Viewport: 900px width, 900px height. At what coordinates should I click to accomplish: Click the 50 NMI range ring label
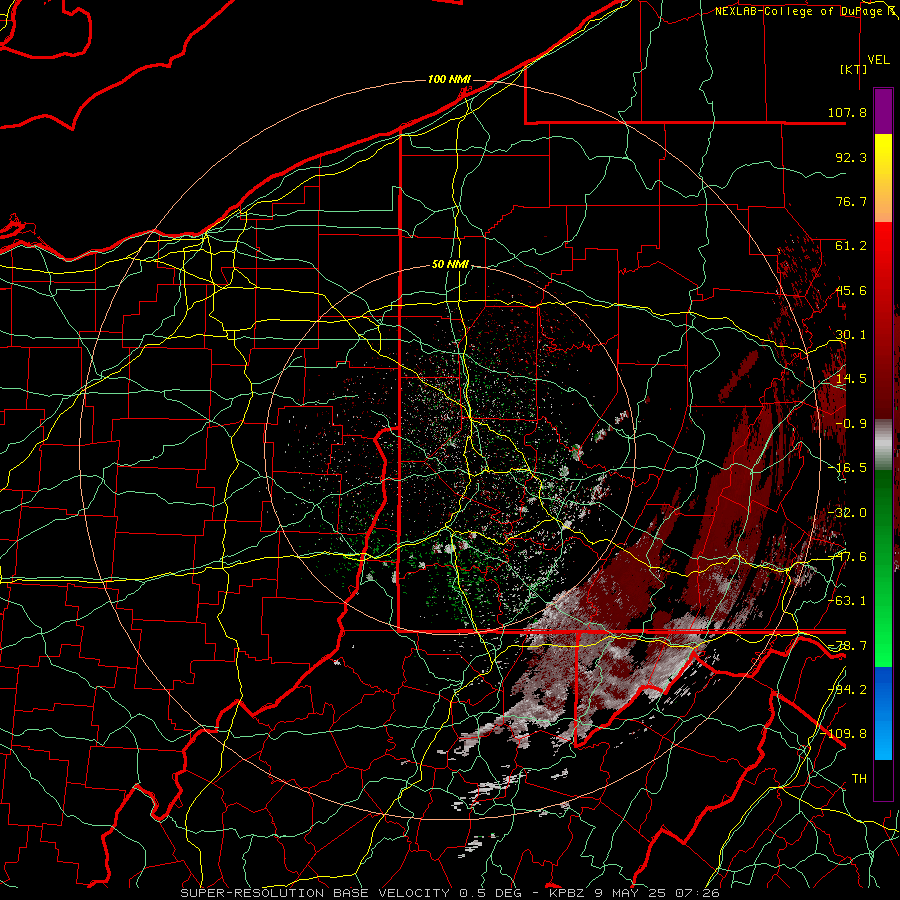point(450,265)
